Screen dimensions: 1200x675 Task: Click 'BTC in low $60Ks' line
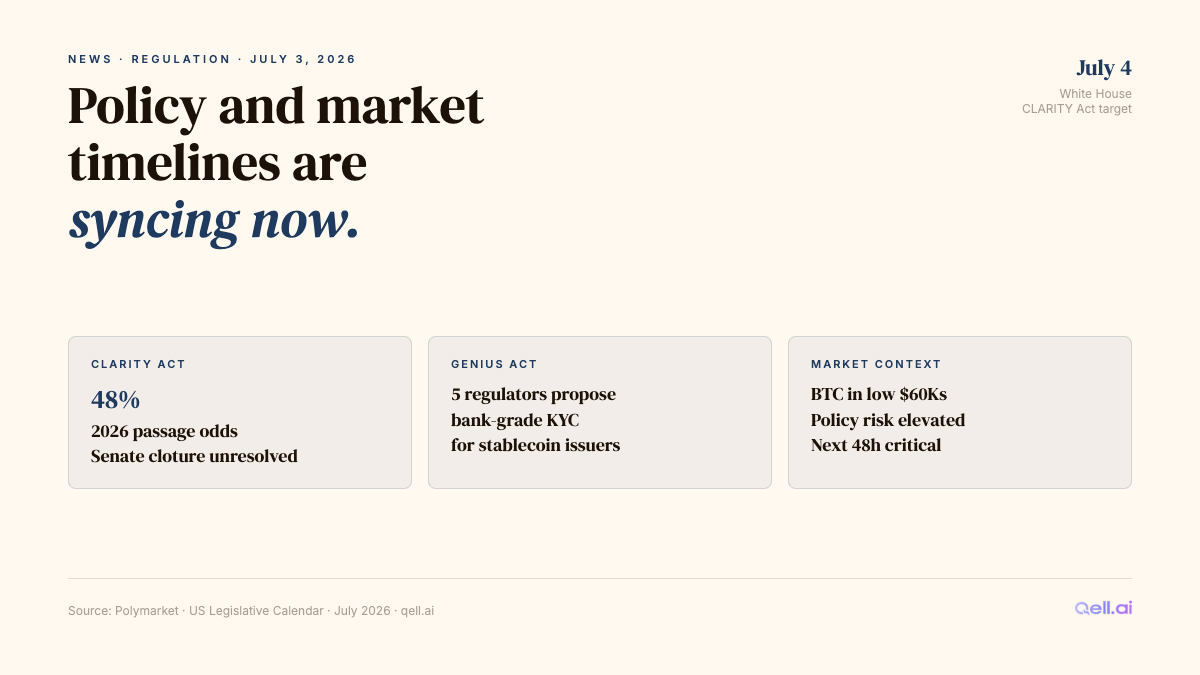879,394
